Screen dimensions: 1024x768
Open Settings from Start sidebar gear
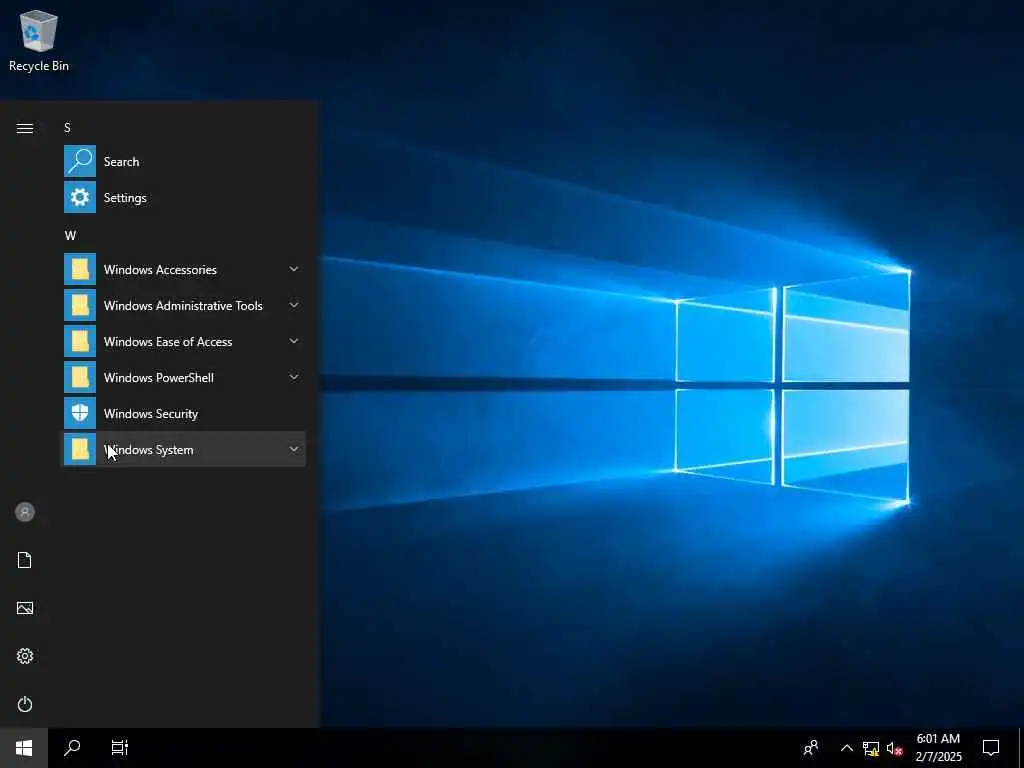pos(25,656)
